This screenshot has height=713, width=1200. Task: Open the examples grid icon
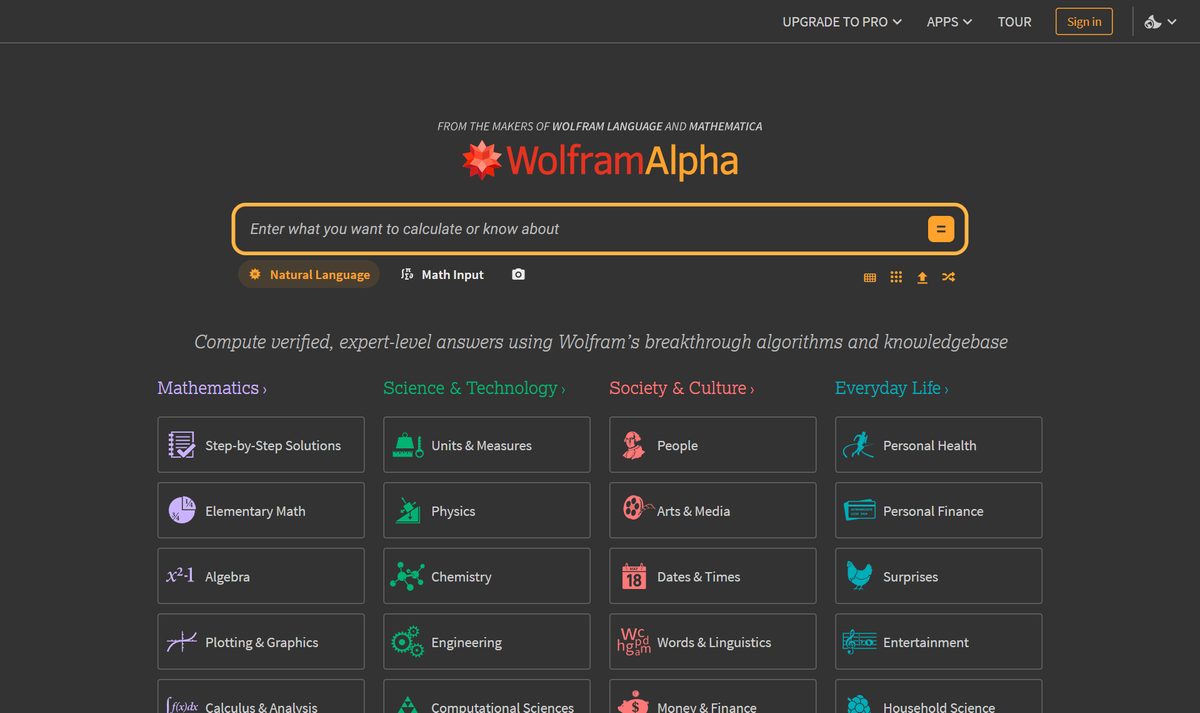point(896,277)
